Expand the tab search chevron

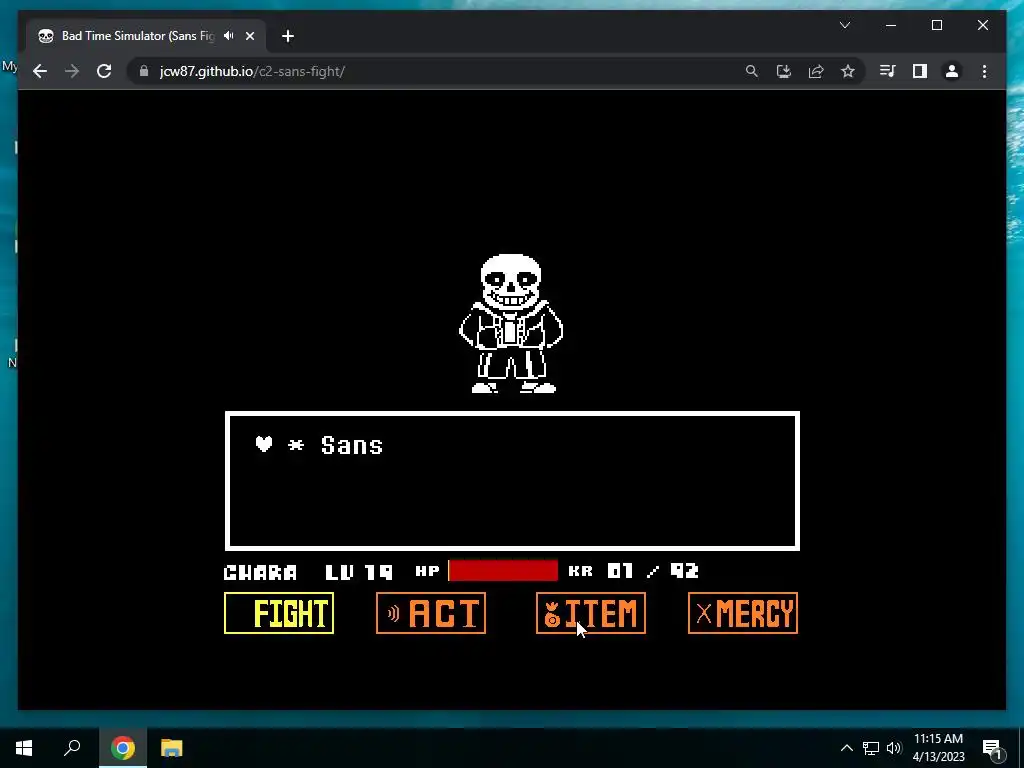(x=845, y=25)
